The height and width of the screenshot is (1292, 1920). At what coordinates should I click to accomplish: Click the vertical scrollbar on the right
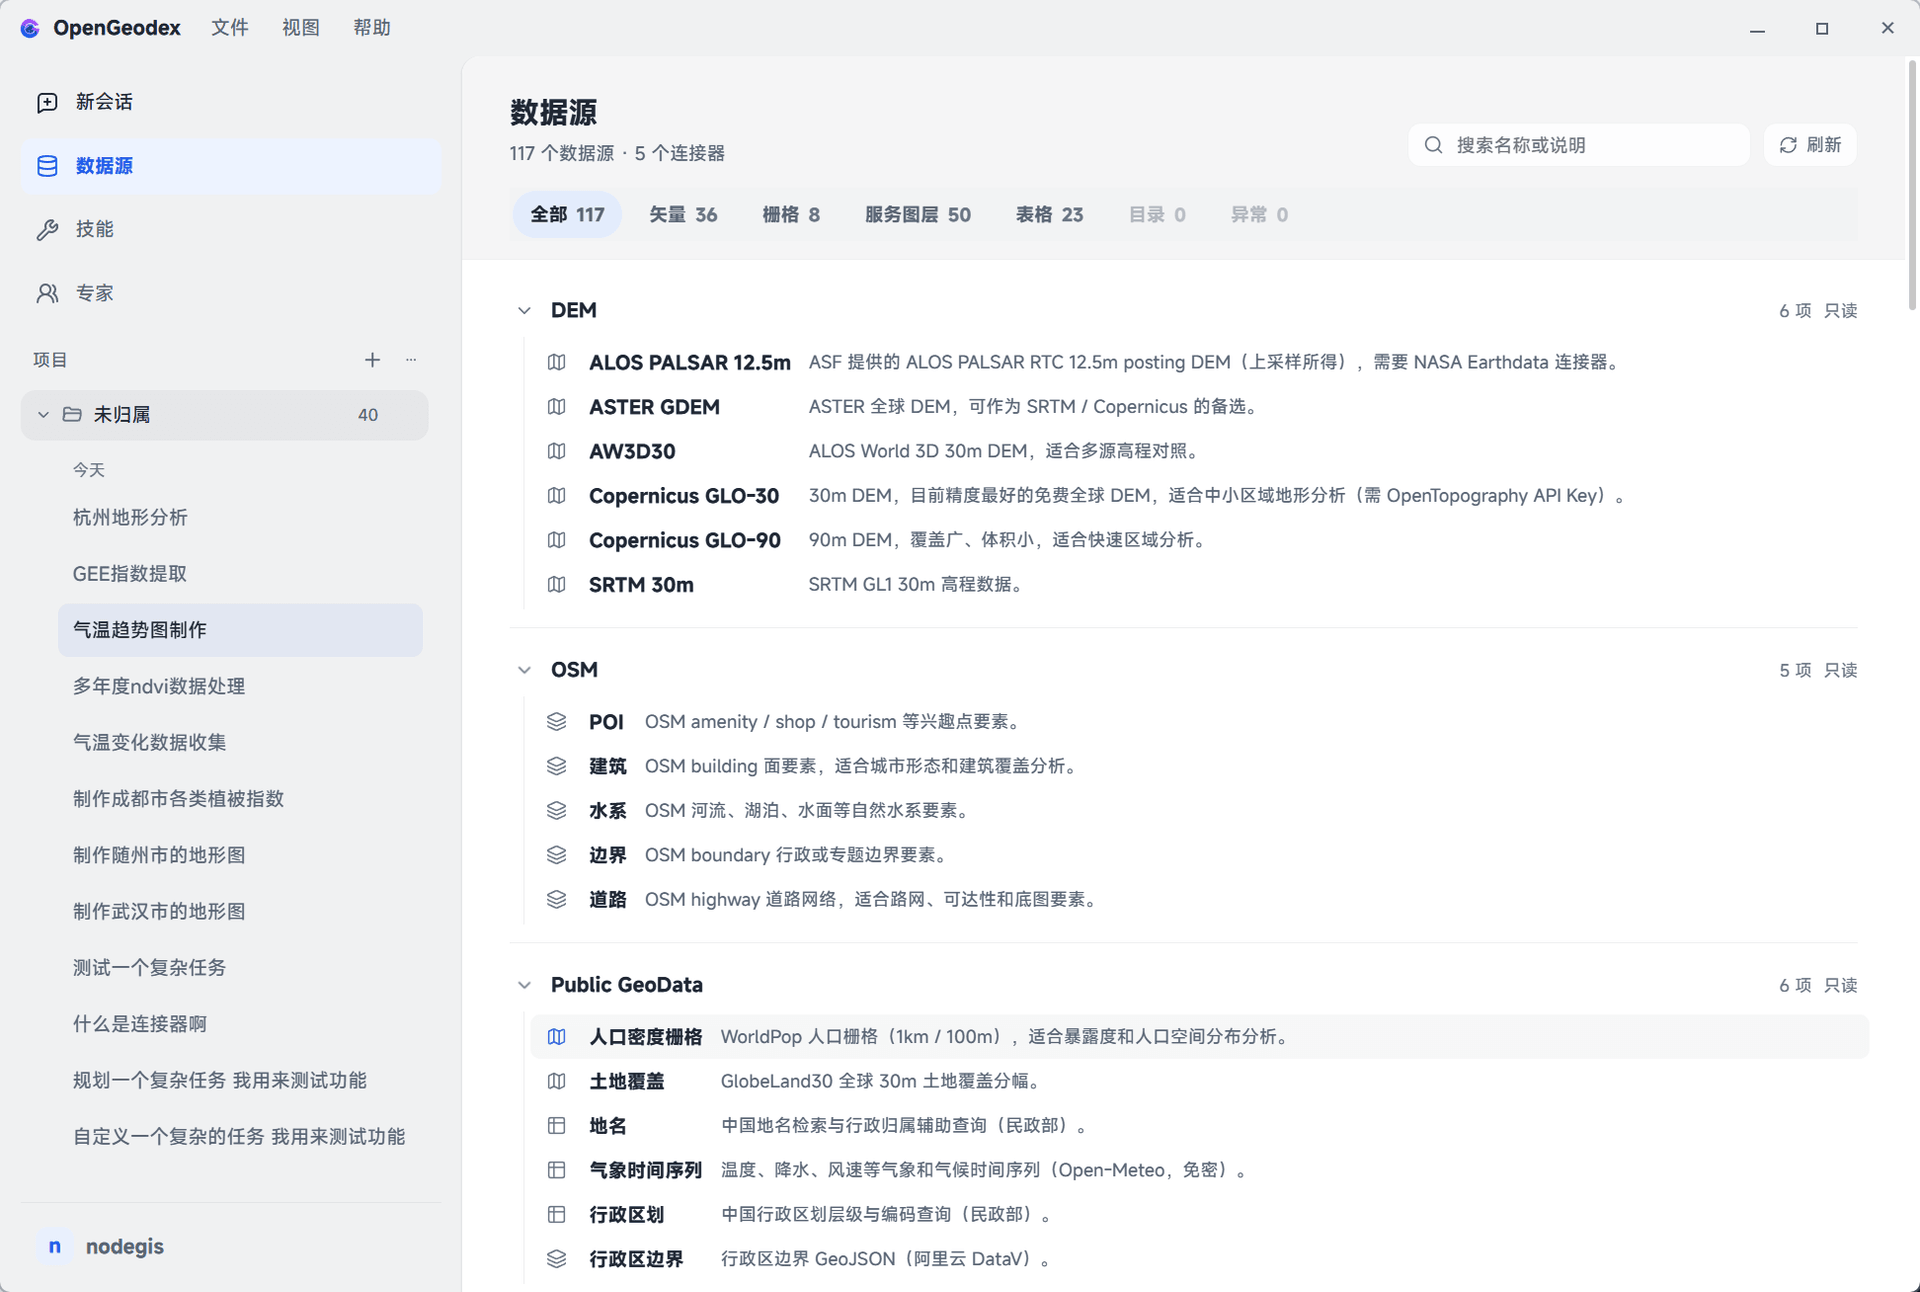coord(1911,185)
